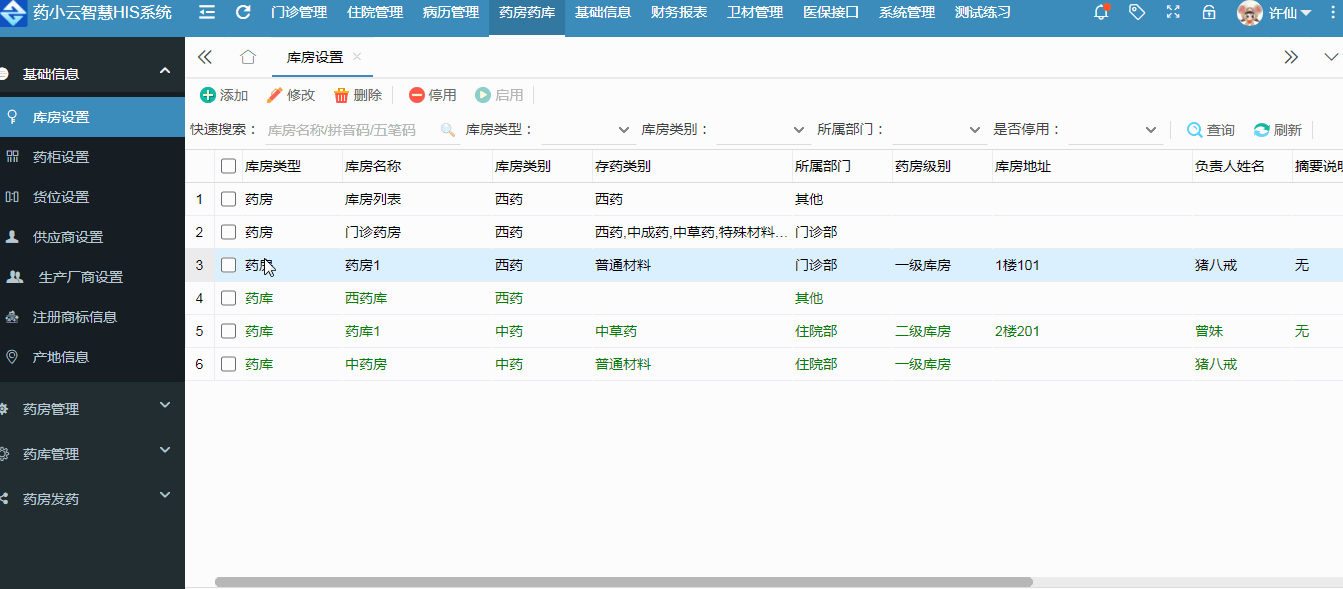Screen dimensions: 1343x589
Task: Open notifications bell icon
Action: tap(1102, 12)
